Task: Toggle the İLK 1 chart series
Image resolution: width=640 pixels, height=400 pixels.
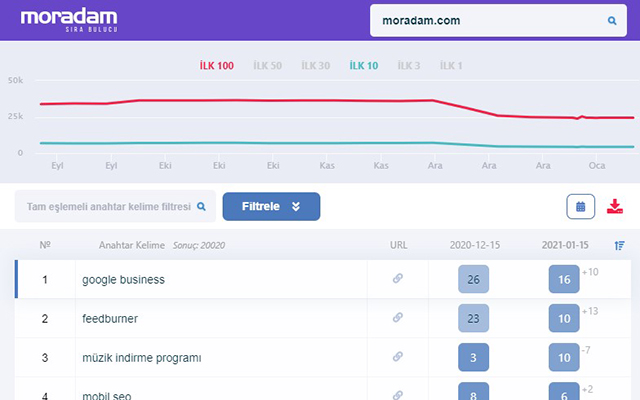Action: tap(452, 66)
